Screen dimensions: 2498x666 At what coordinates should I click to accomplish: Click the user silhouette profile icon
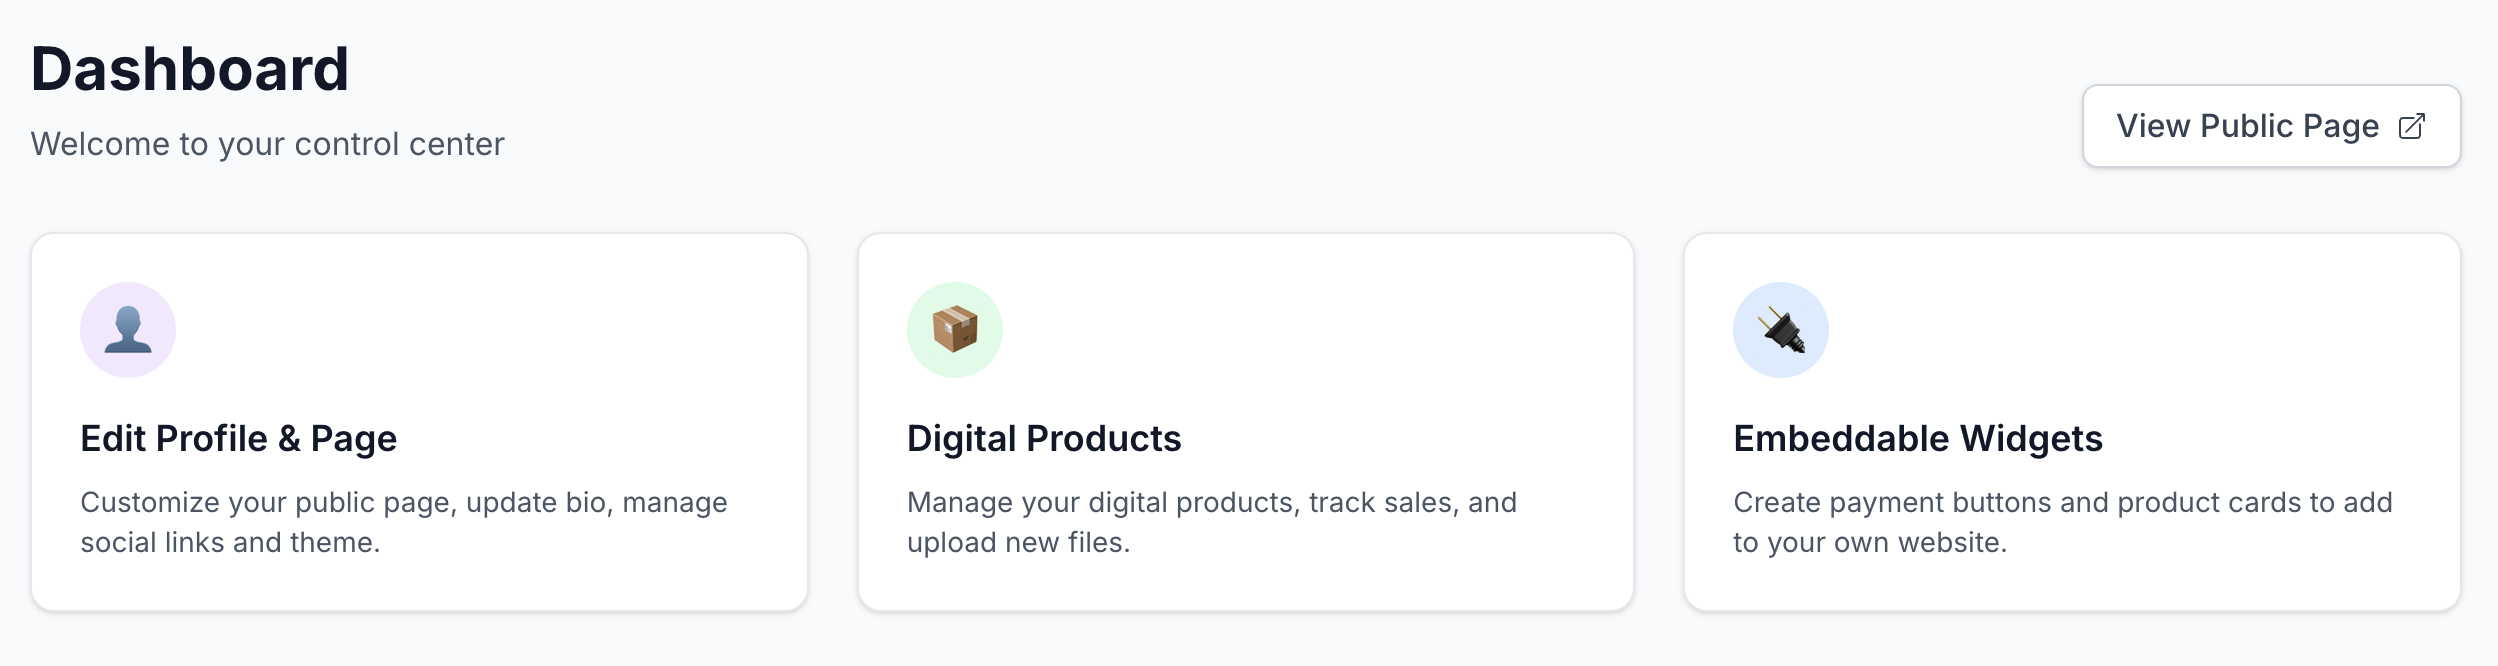(128, 331)
